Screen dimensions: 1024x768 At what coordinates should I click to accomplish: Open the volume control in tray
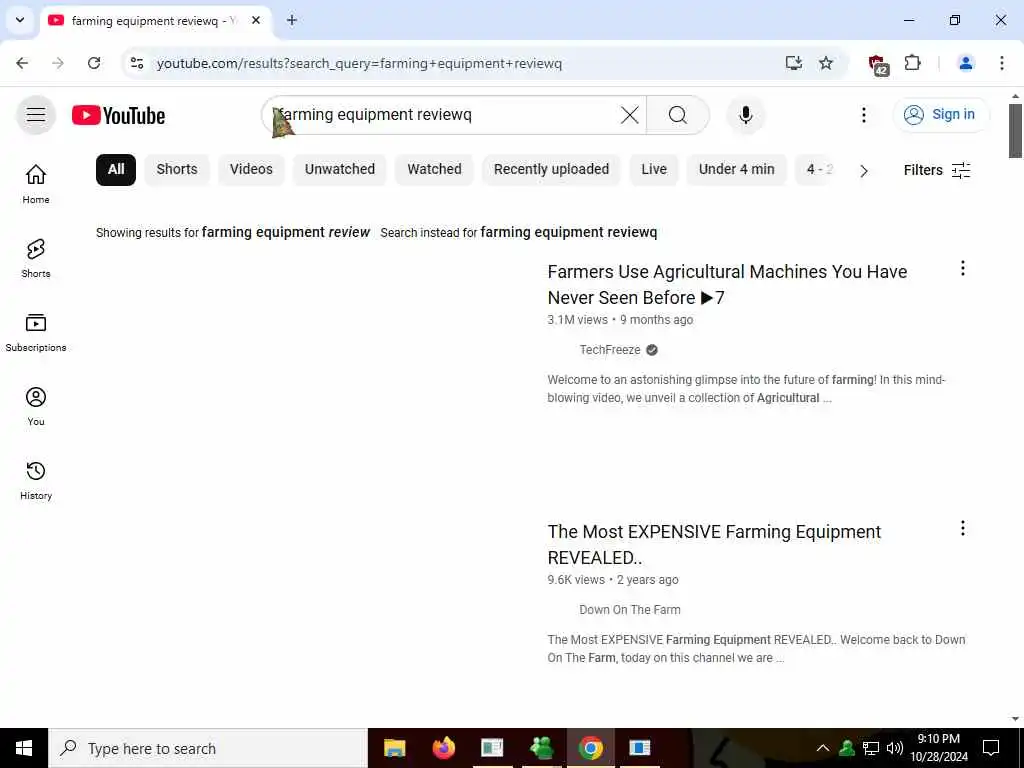coord(895,748)
